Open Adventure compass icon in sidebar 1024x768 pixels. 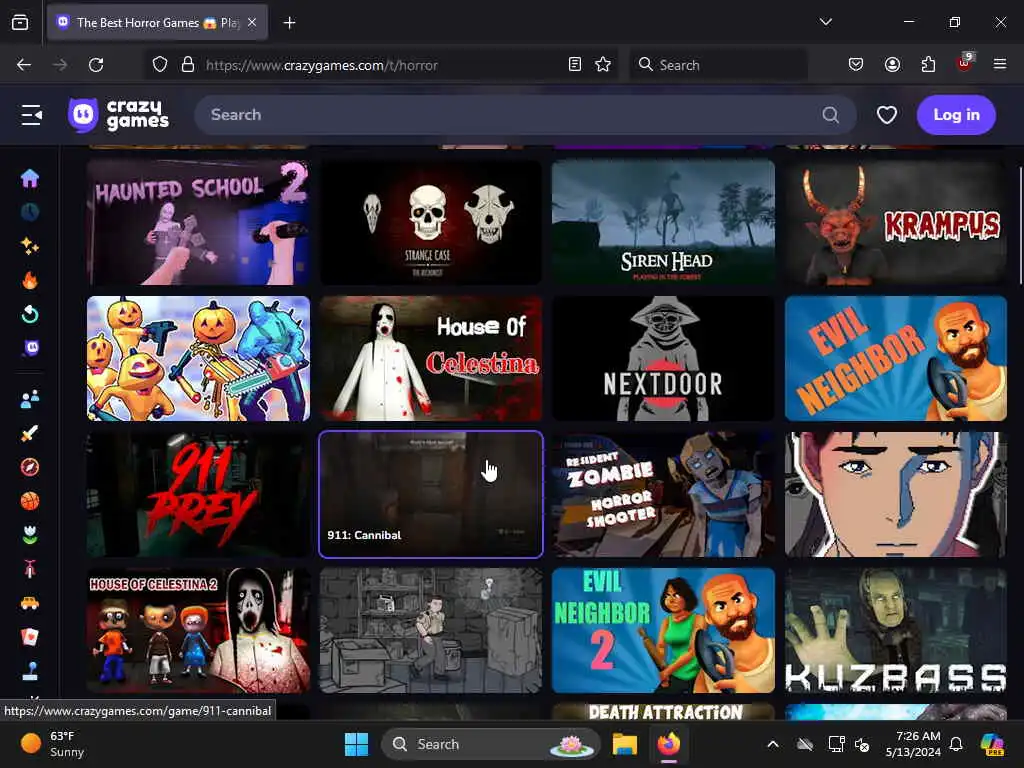click(x=29, y=467)
